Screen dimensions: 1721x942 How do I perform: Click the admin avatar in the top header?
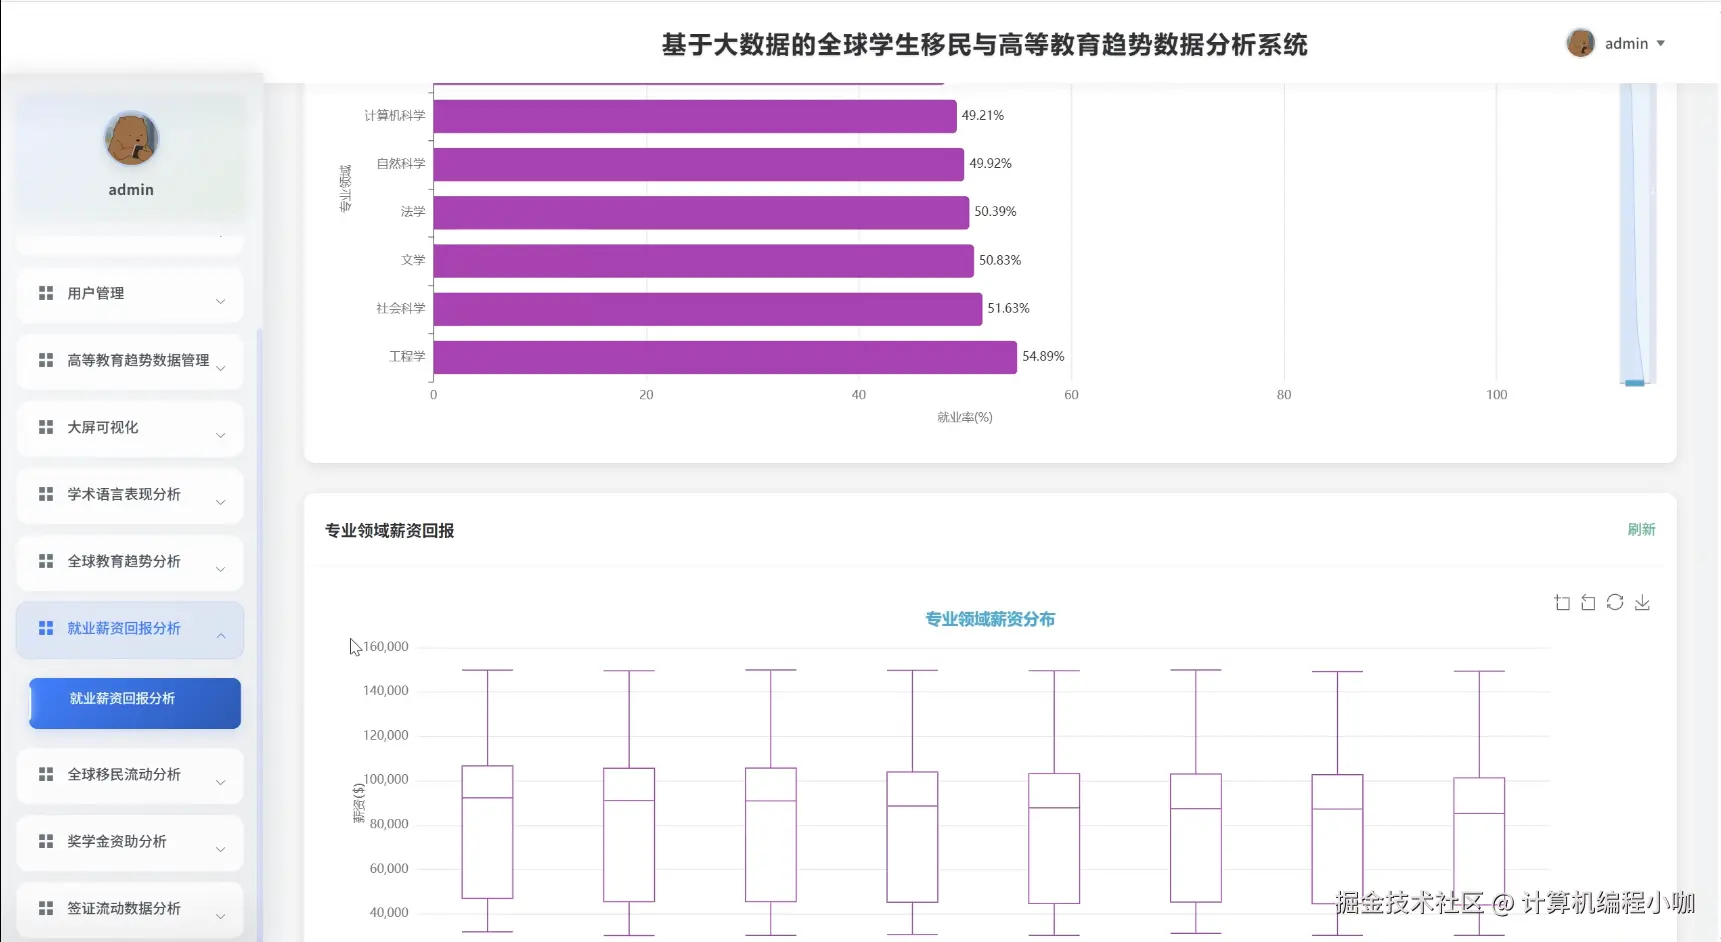coord(1580,43)
